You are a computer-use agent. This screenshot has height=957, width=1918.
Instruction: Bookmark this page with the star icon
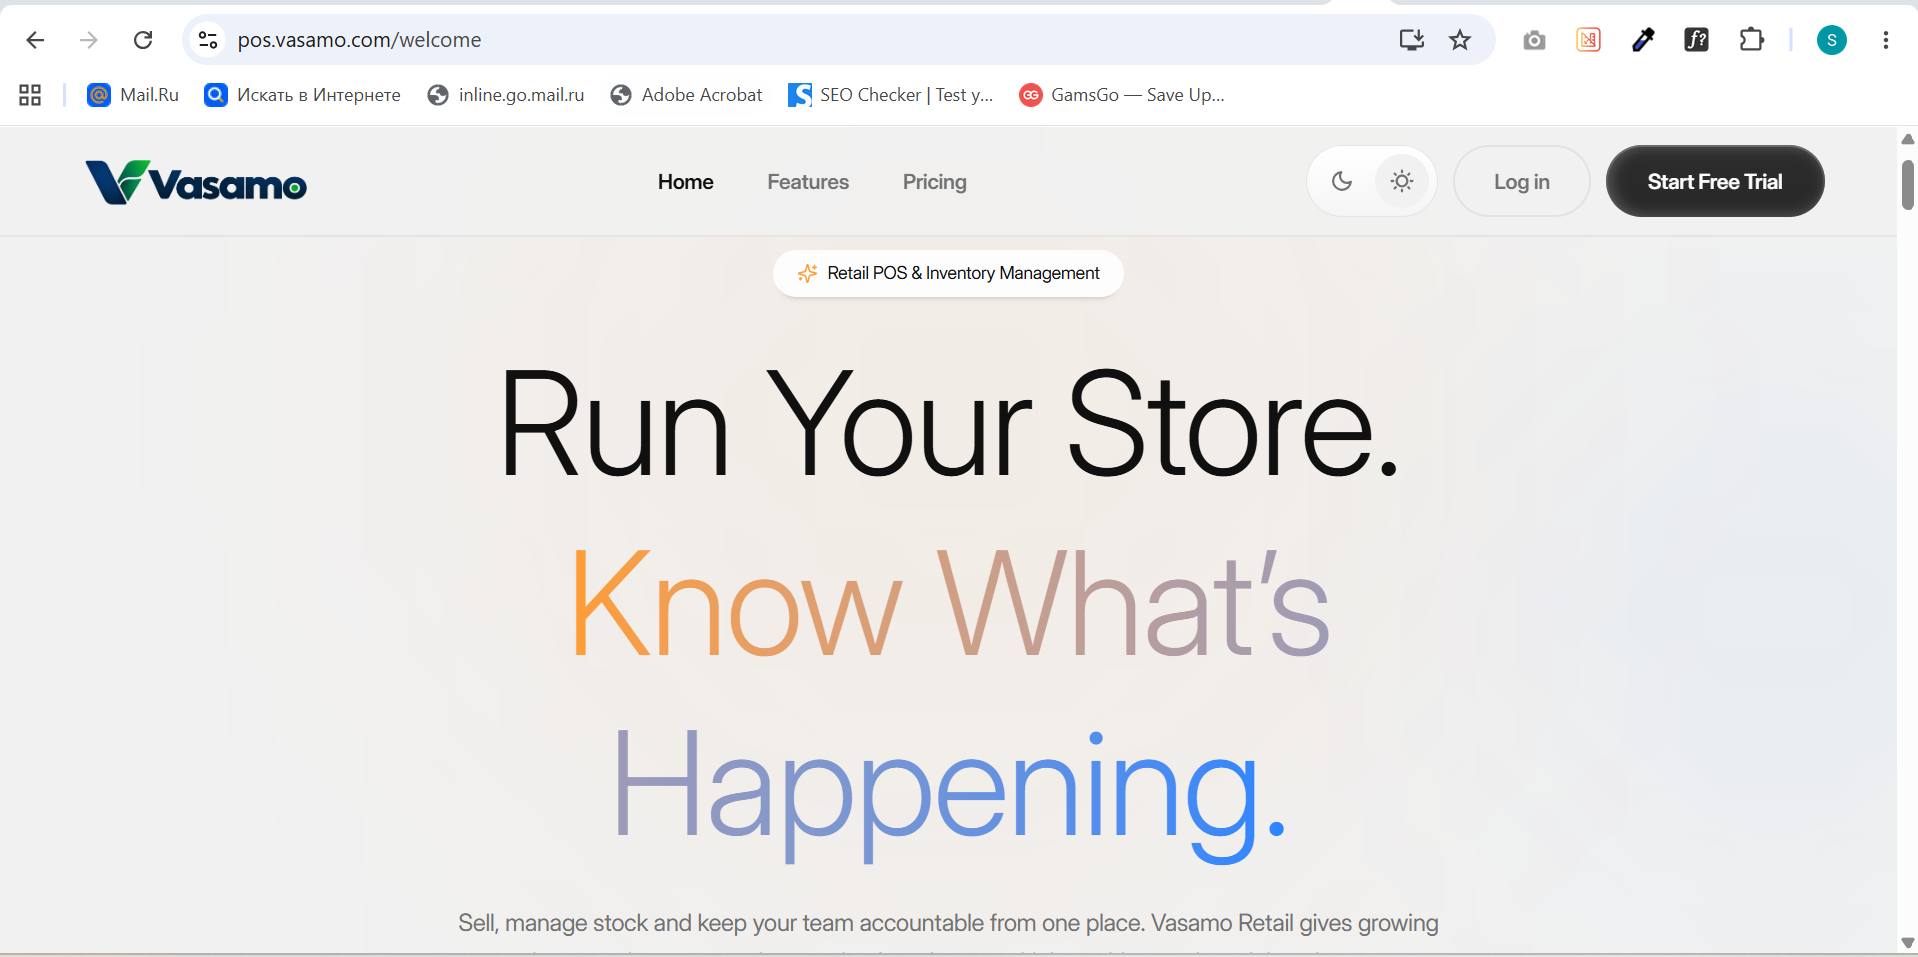point(1460,40)
